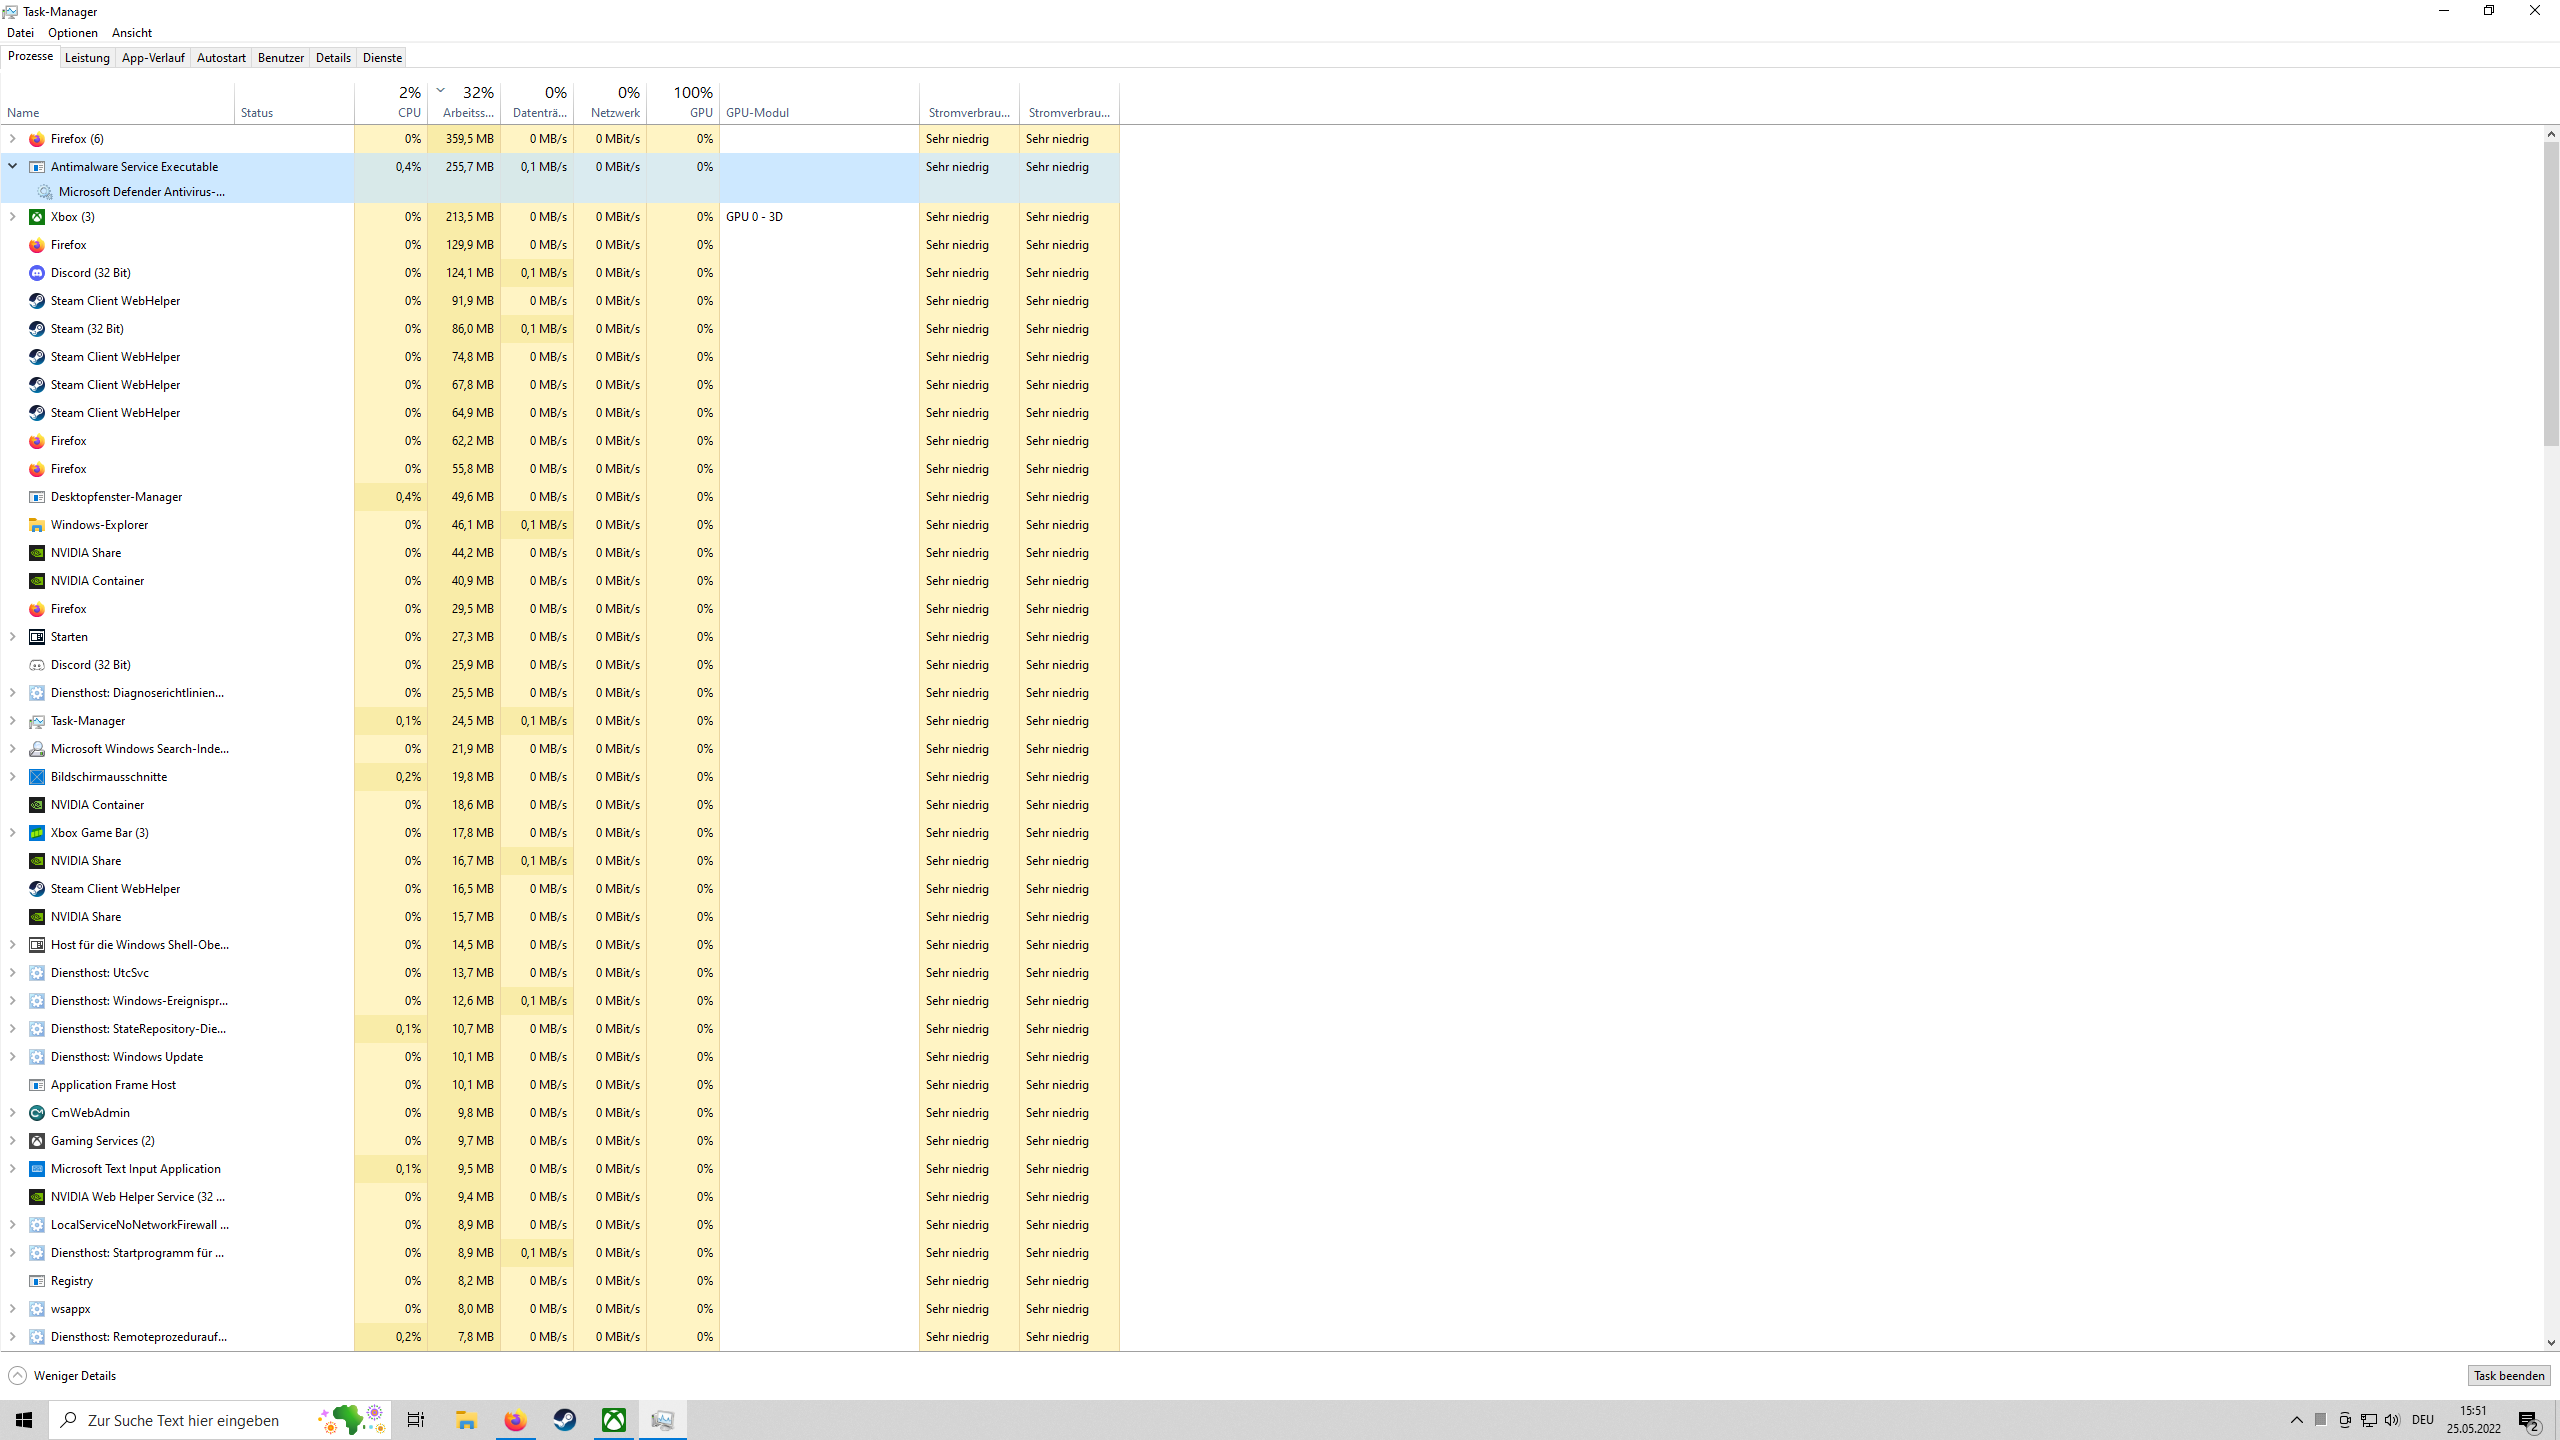
Task: Click the Starten process icon
Action: (x=37, y=637)
